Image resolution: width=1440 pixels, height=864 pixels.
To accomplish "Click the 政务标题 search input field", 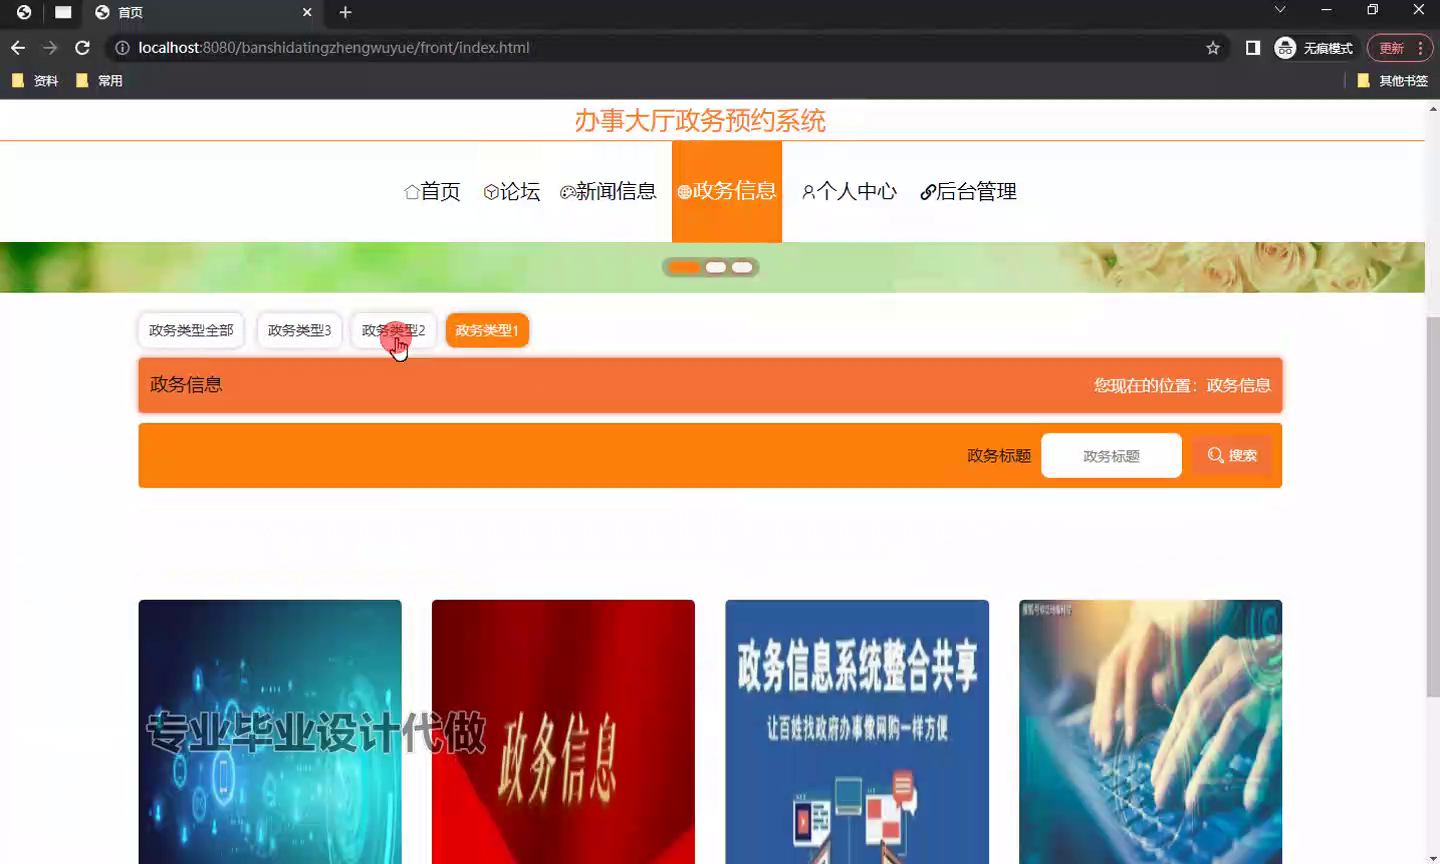I will click(1111, 456).
